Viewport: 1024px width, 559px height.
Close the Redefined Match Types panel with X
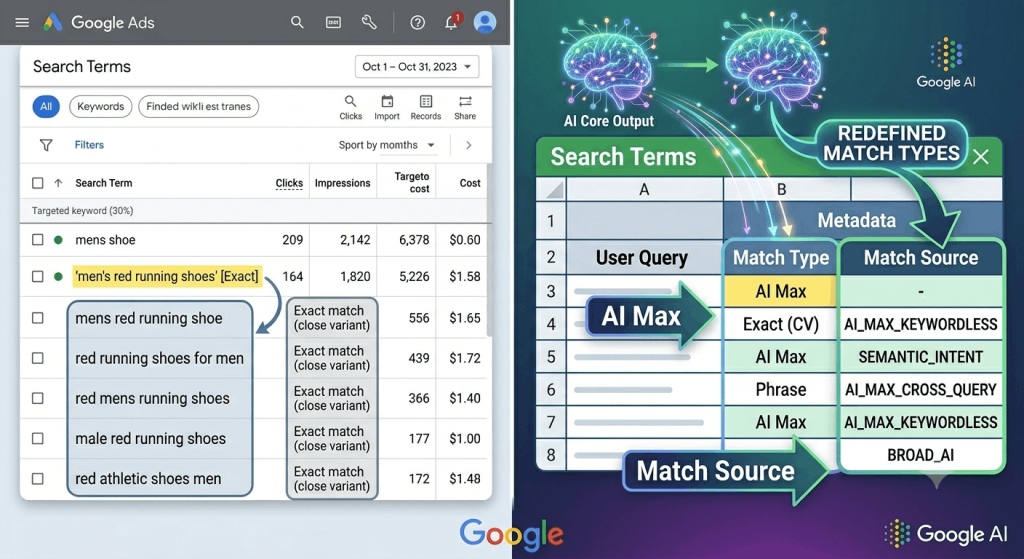pyautogui.click(x=981, y=157)
